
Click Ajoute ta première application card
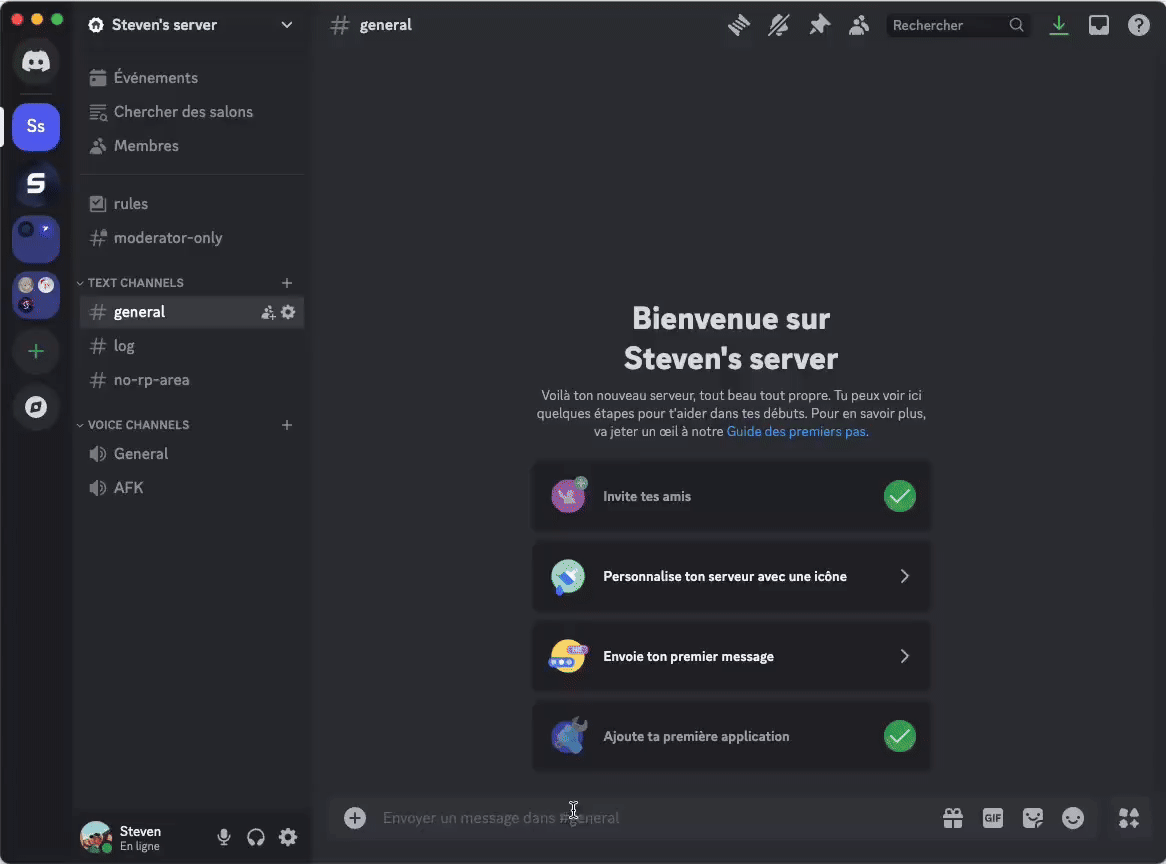coord(731,736)
